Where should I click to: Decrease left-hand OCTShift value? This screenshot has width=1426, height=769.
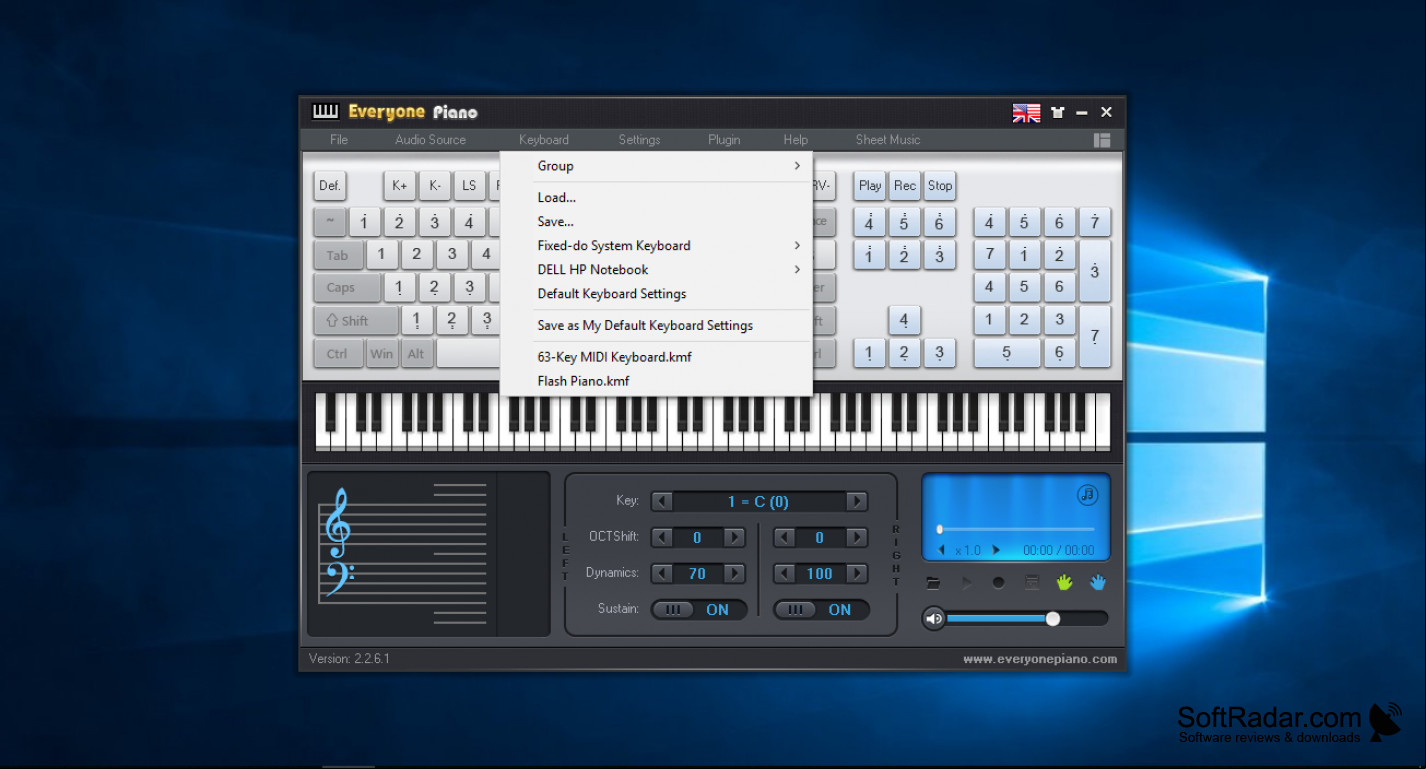tap(662, 538)
